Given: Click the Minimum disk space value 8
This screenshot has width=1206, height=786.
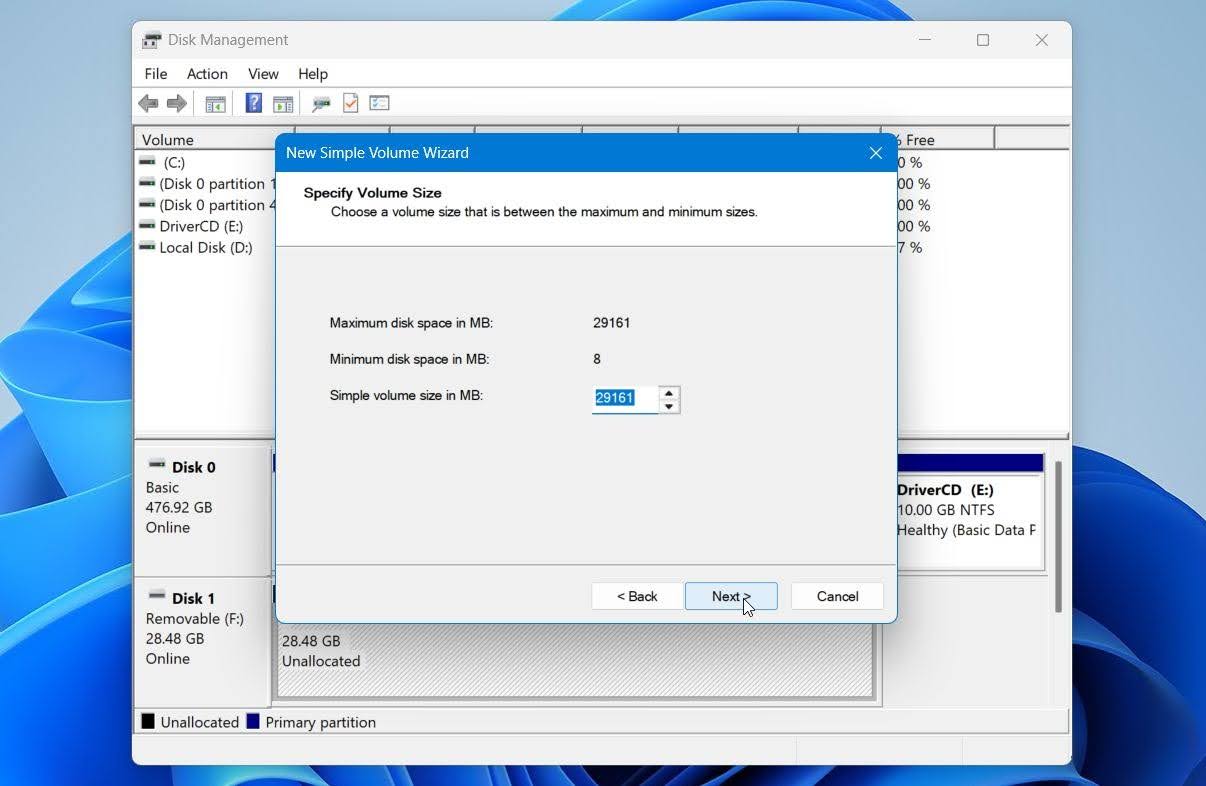Looking at the screenshot, I should (x=597, y=359).
